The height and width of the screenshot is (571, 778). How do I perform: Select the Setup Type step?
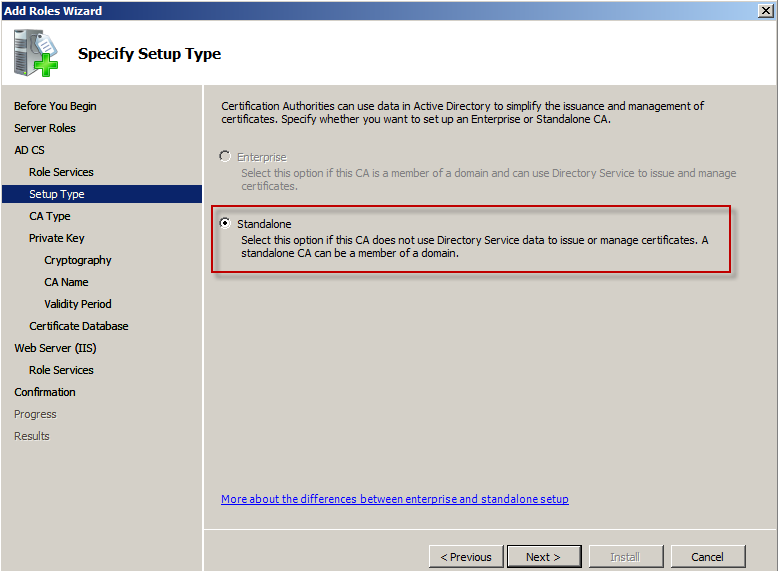click(56, 194)
